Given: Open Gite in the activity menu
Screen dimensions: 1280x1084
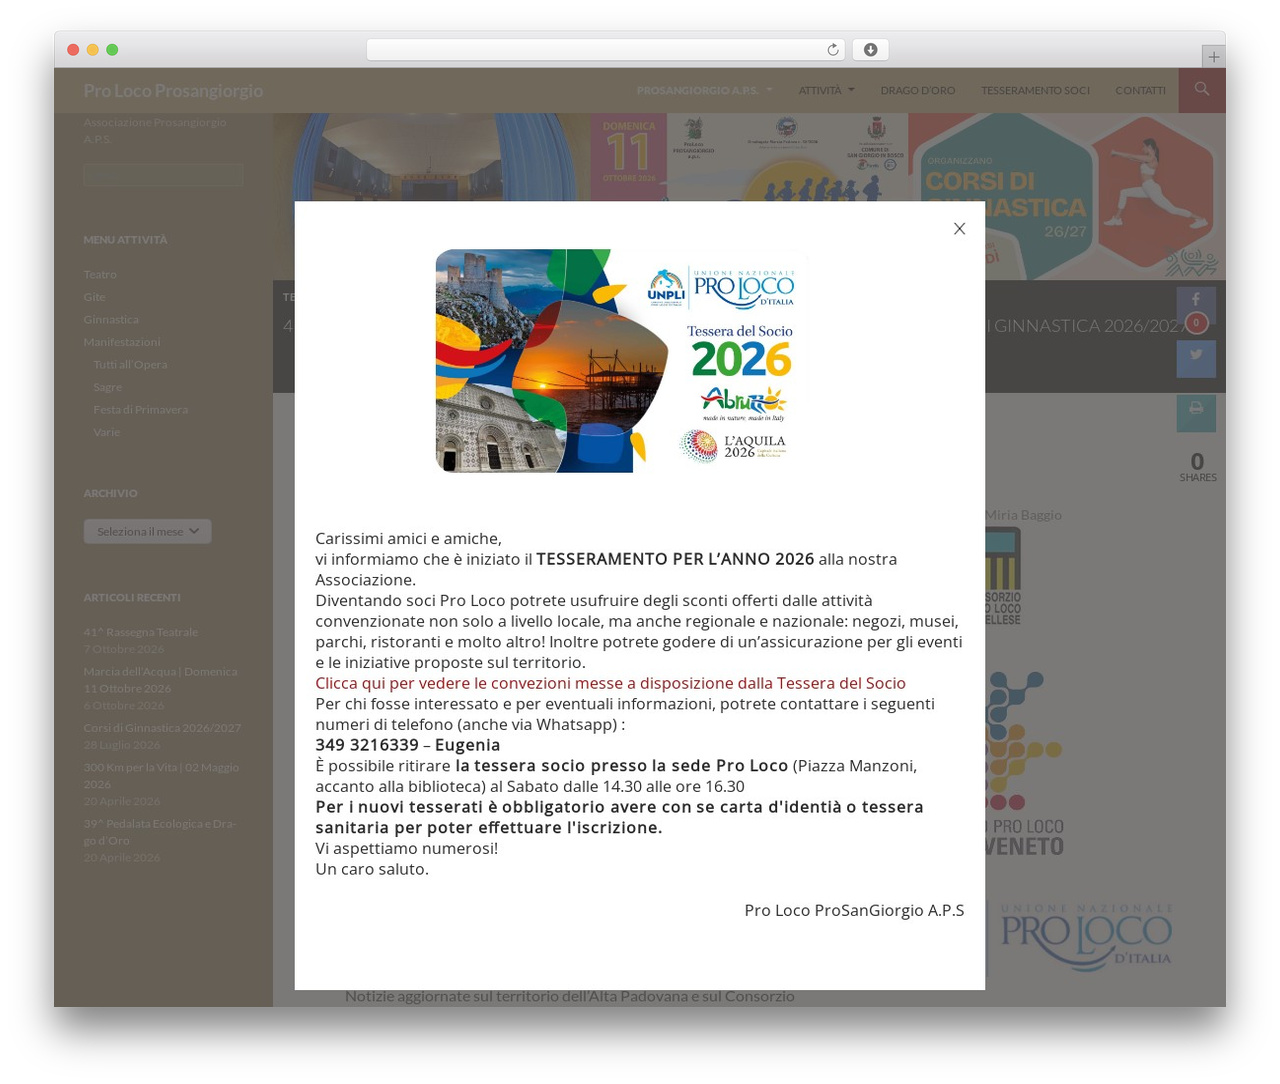Looking at the screenshot, I should [x=94, y=297].
